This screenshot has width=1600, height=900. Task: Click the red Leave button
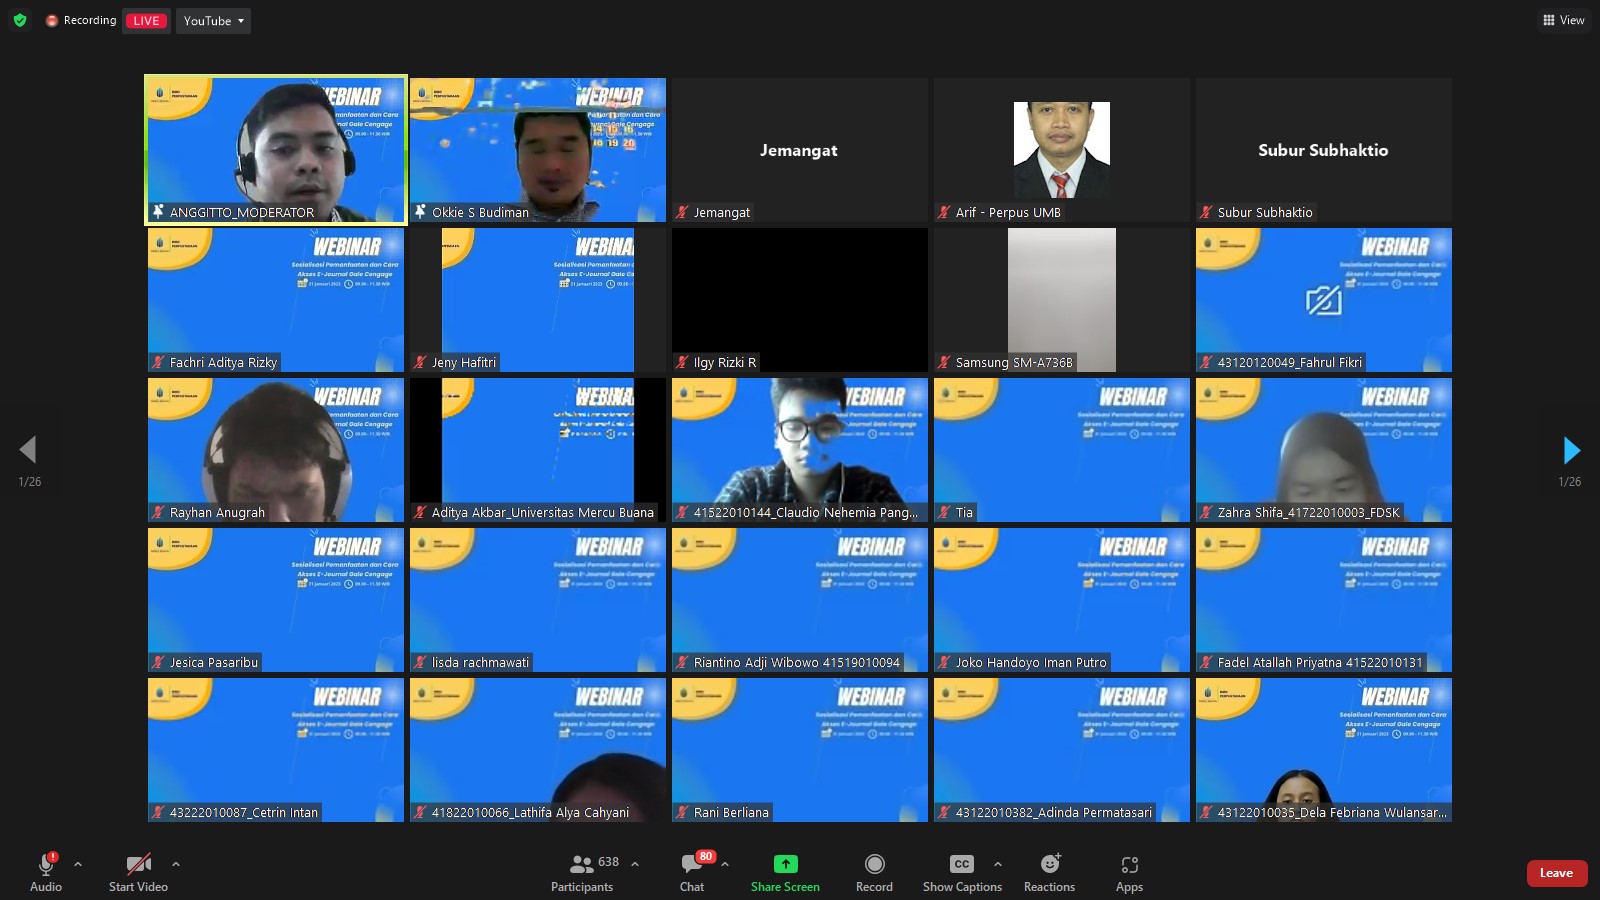[x=1556, y=873]
